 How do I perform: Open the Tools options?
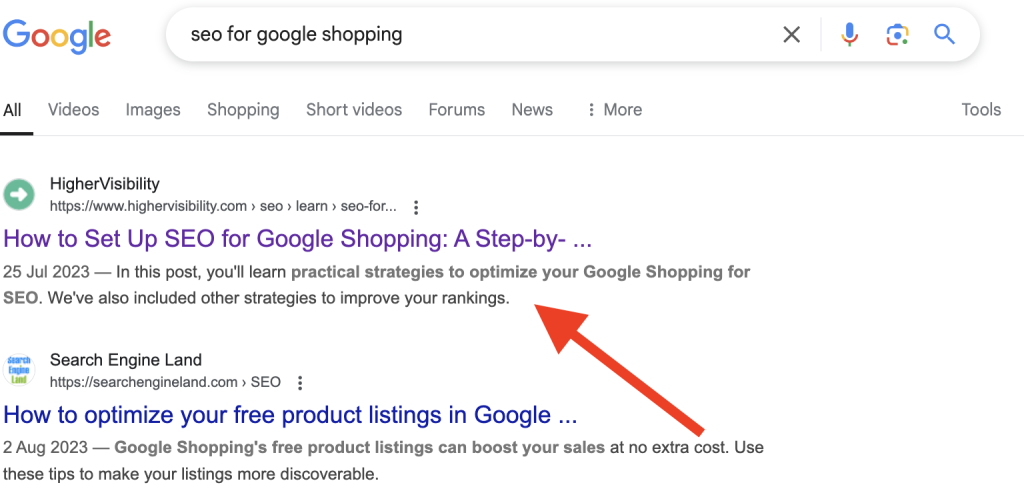click(981, 110)
